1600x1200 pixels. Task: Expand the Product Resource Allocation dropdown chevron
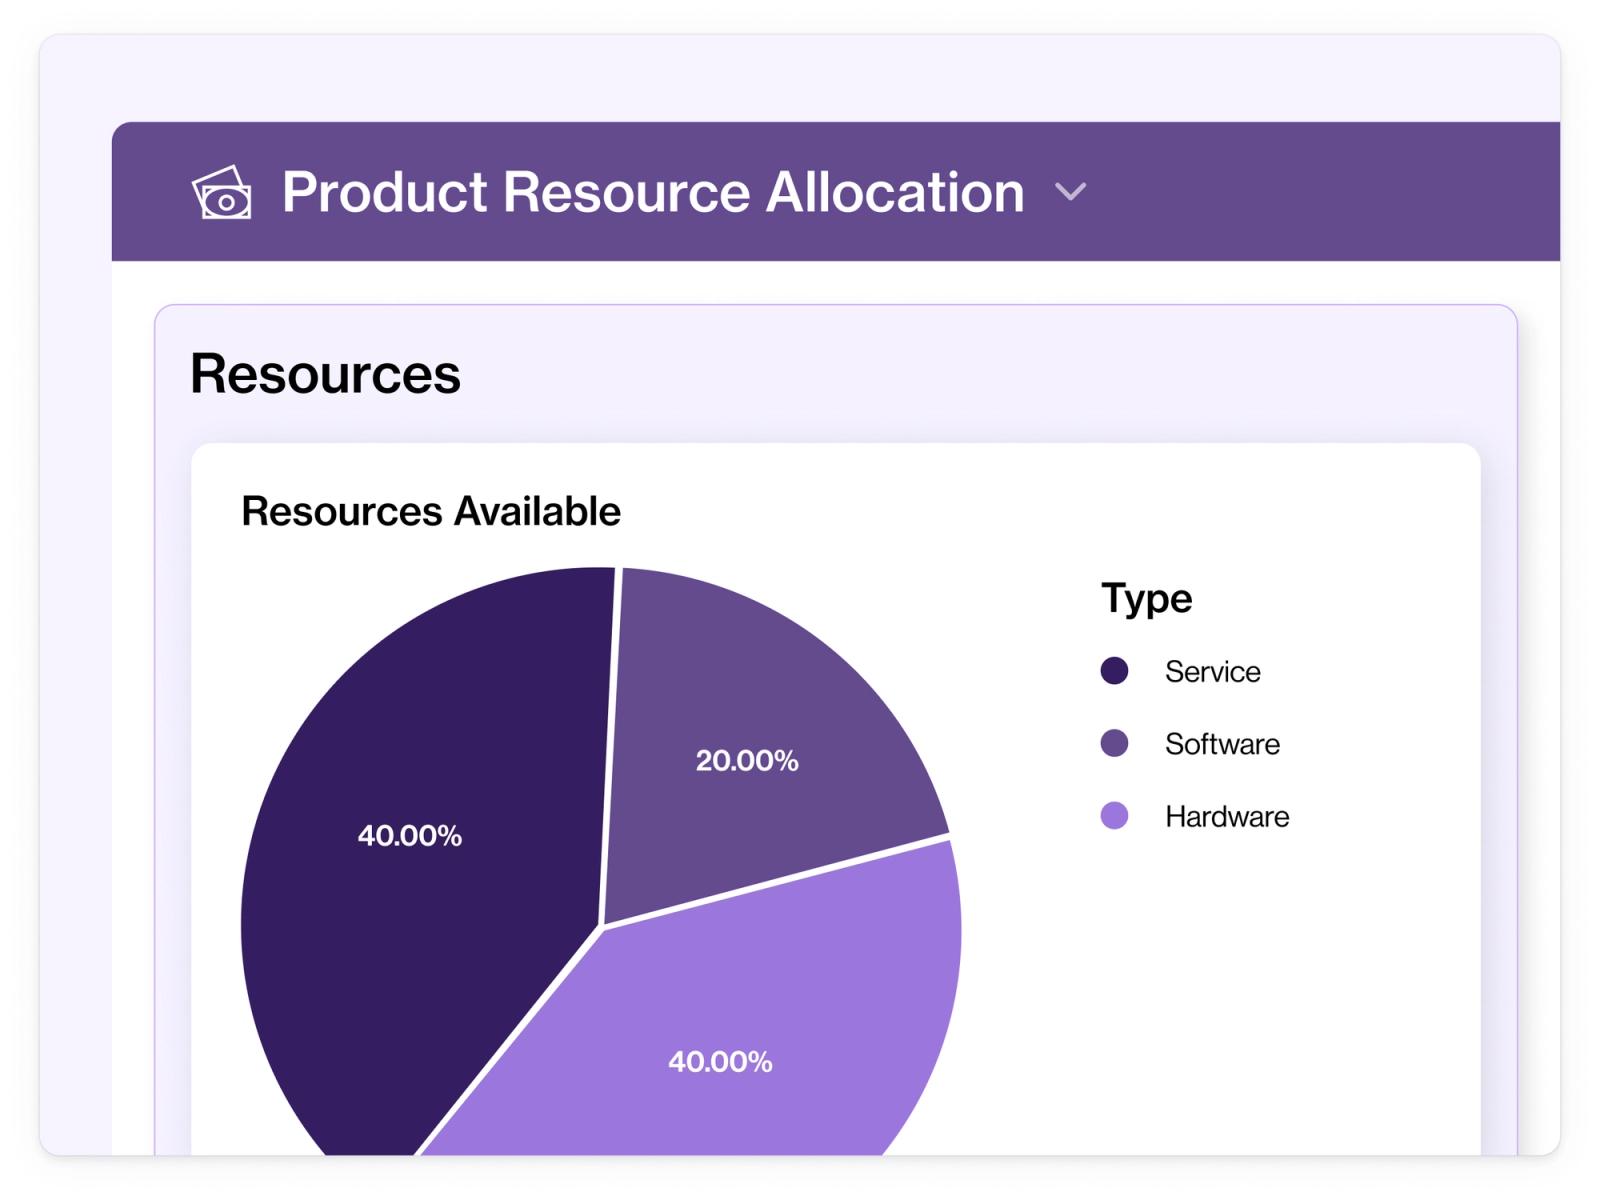[1071, 192]
